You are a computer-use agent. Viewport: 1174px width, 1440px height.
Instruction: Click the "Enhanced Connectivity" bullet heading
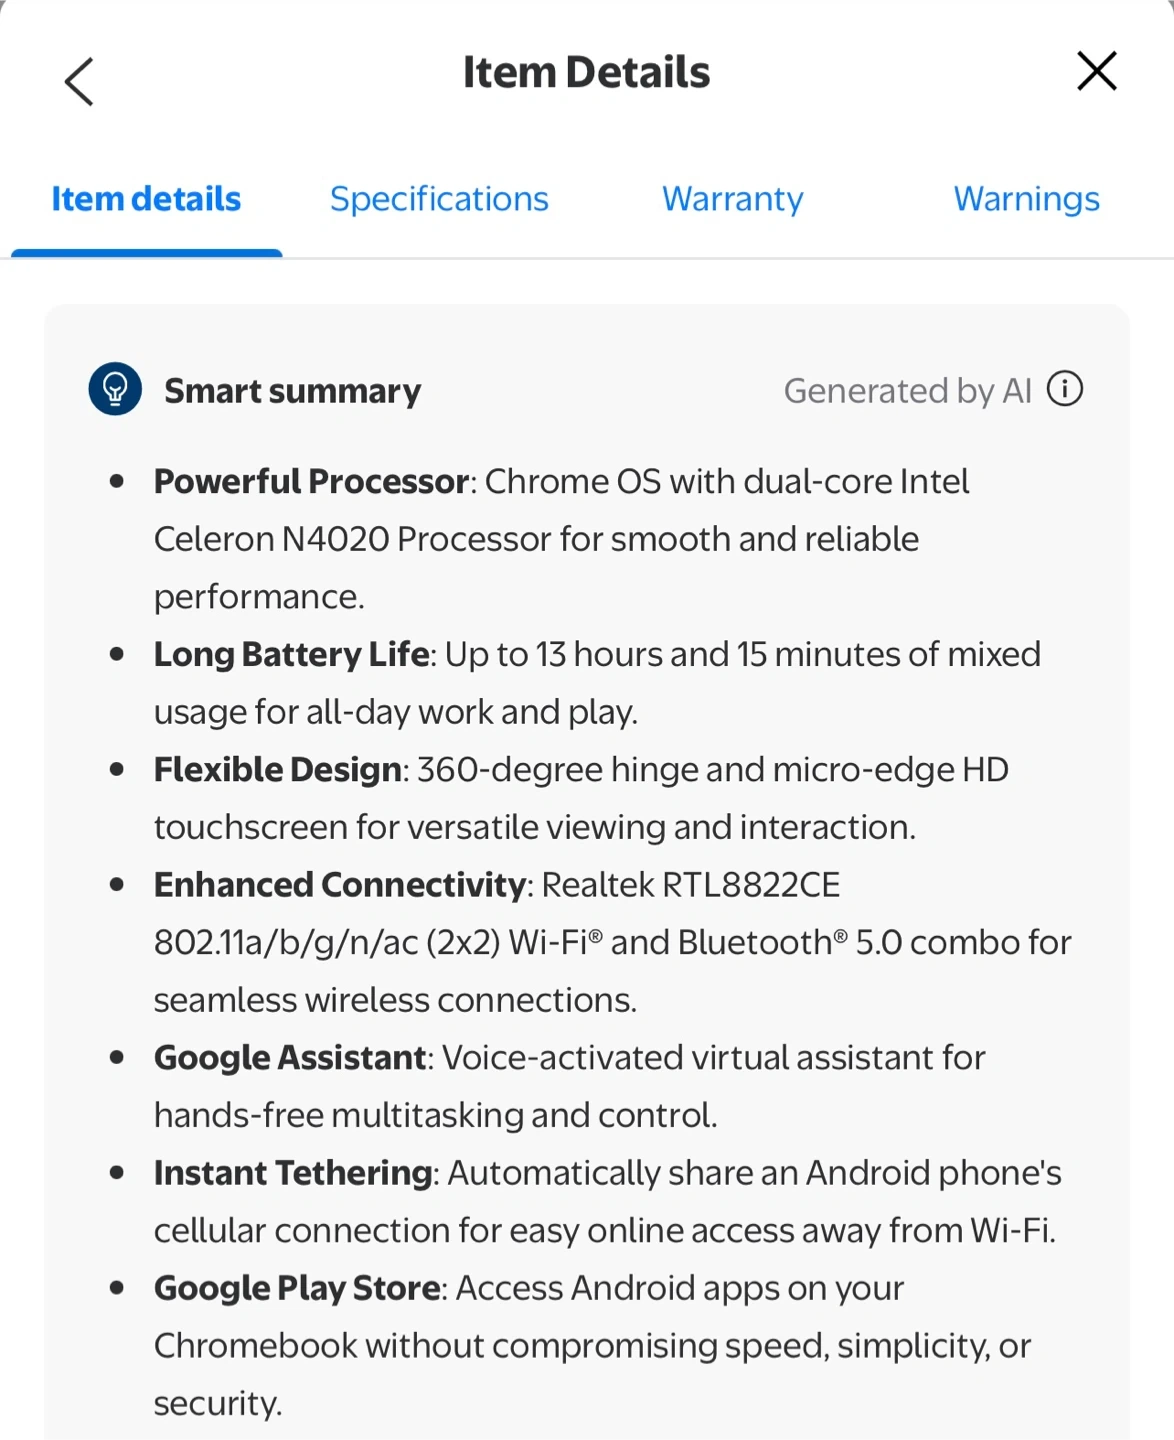340,885
